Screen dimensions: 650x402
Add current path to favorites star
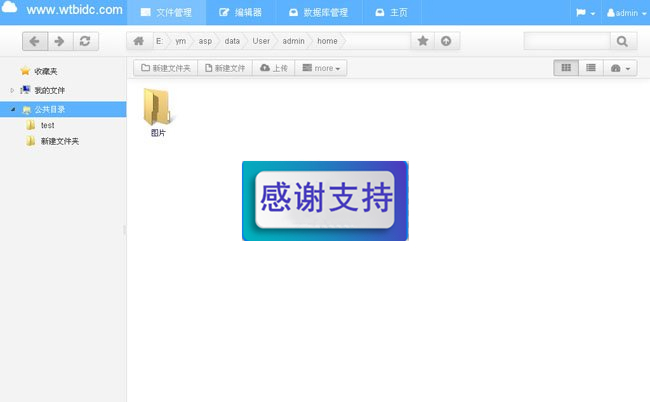[423, 41]
